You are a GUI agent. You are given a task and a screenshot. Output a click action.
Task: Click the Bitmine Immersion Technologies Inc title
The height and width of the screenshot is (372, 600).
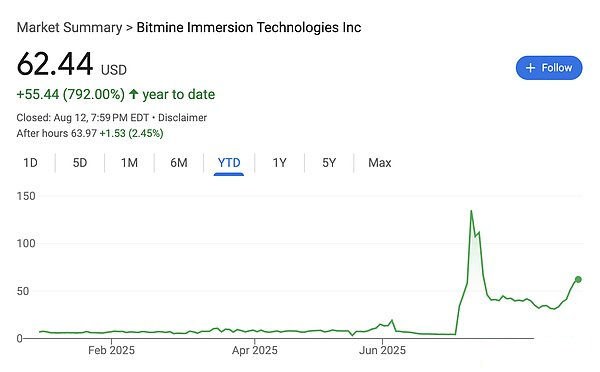(249, 28)
